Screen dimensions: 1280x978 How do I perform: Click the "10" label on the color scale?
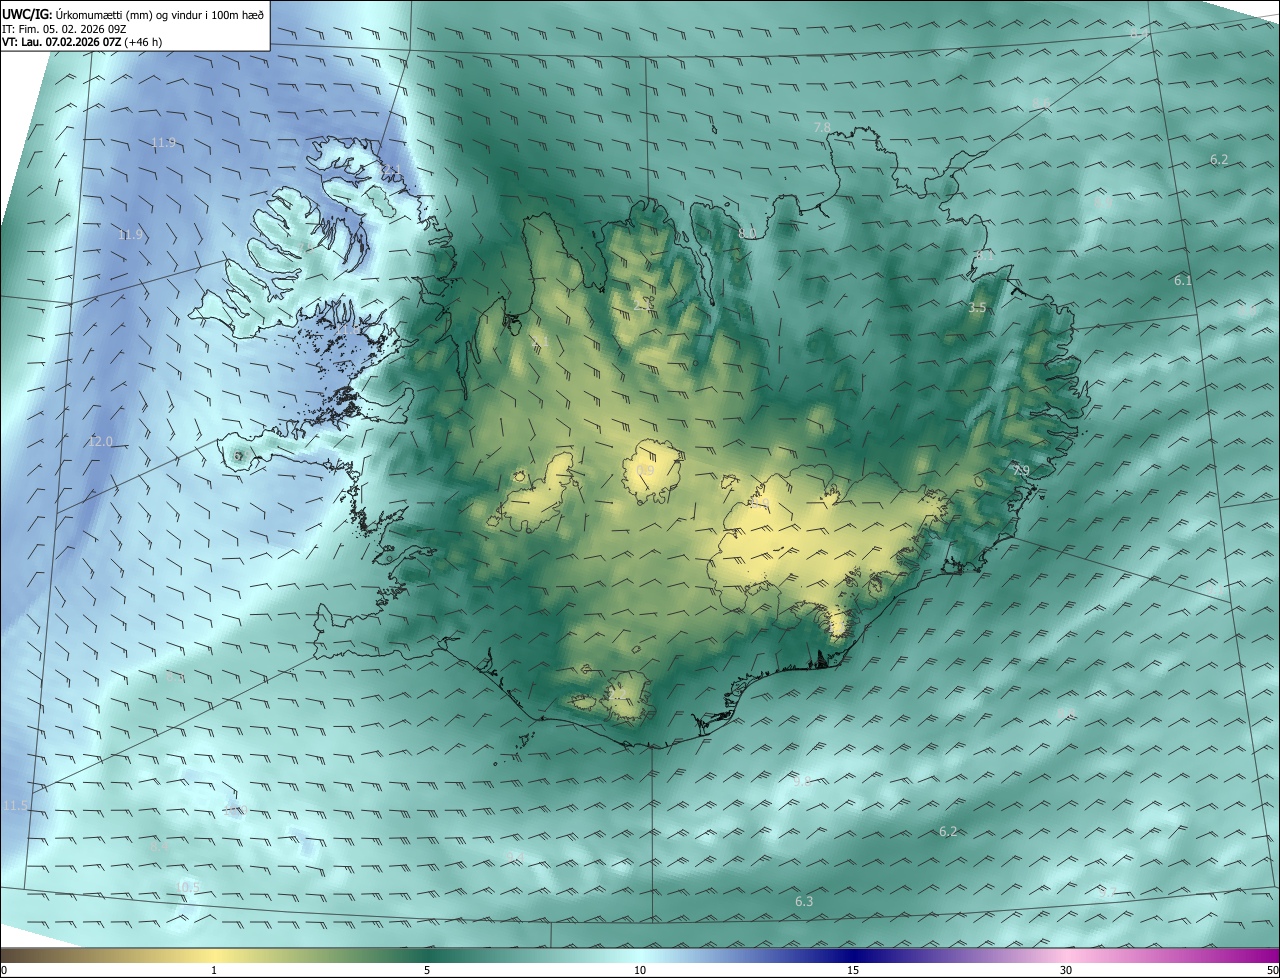click(x=640, y=971)
